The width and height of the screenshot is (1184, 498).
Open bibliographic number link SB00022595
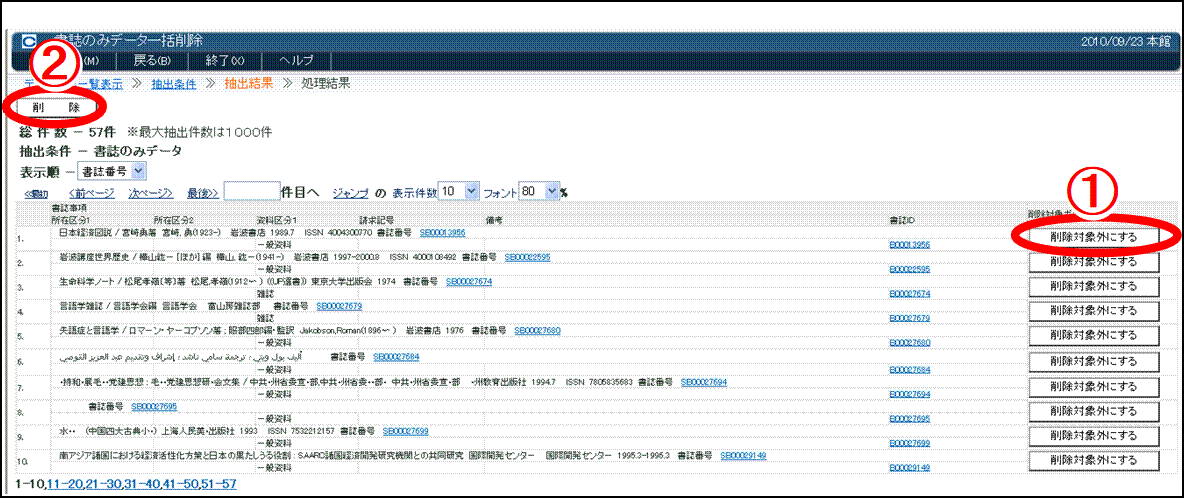pyautogui.click(x=527, y=257)
